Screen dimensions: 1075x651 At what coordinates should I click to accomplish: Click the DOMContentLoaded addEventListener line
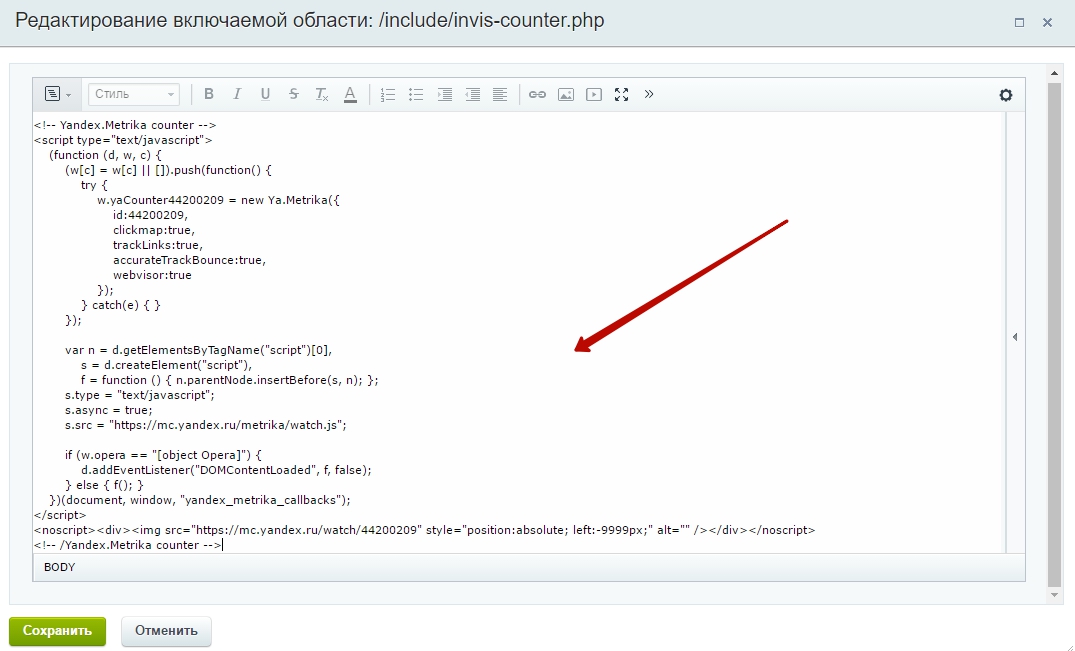[x=226, y=470]
